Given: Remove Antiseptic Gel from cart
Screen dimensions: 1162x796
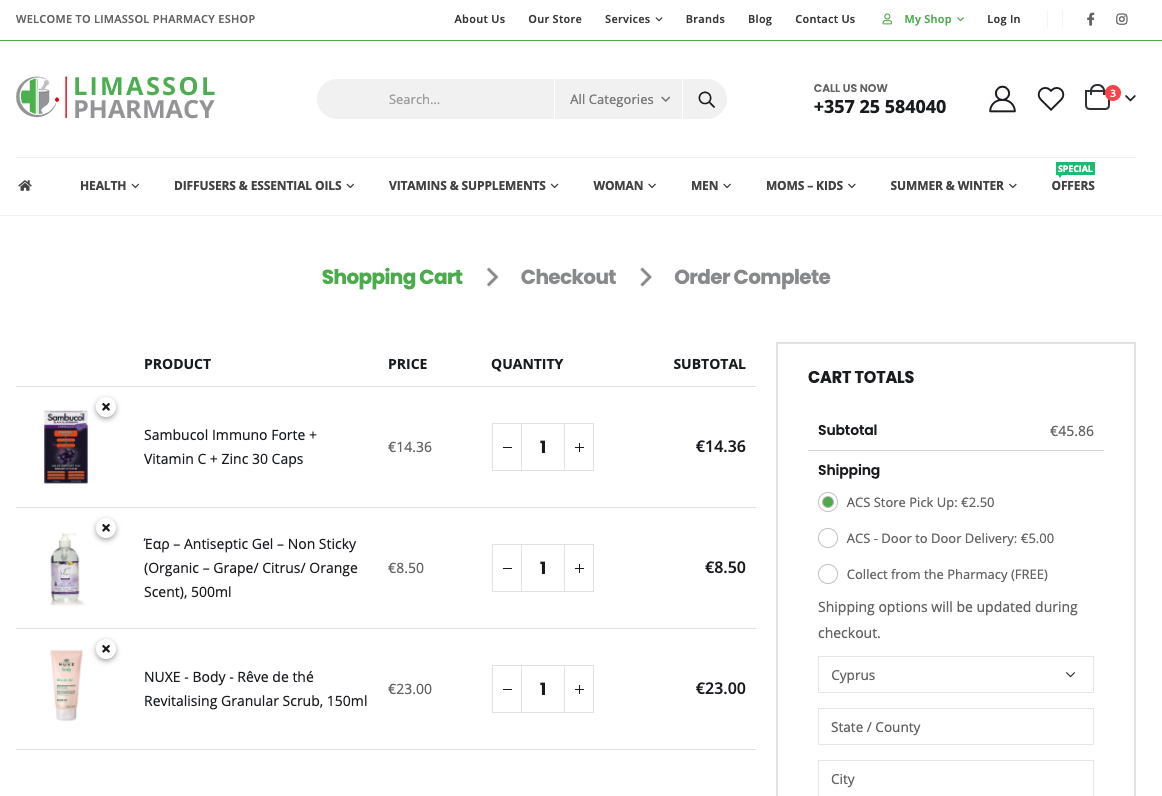Looking at the screenshot, I should coord(106,528).
